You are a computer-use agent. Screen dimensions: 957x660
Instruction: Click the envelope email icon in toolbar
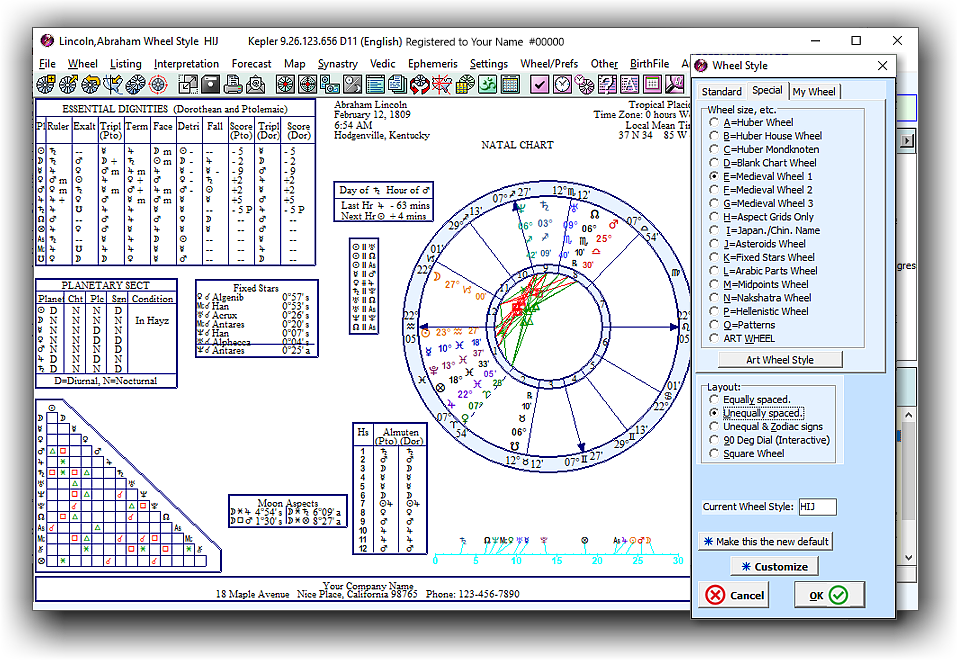(x=256, y=84)
